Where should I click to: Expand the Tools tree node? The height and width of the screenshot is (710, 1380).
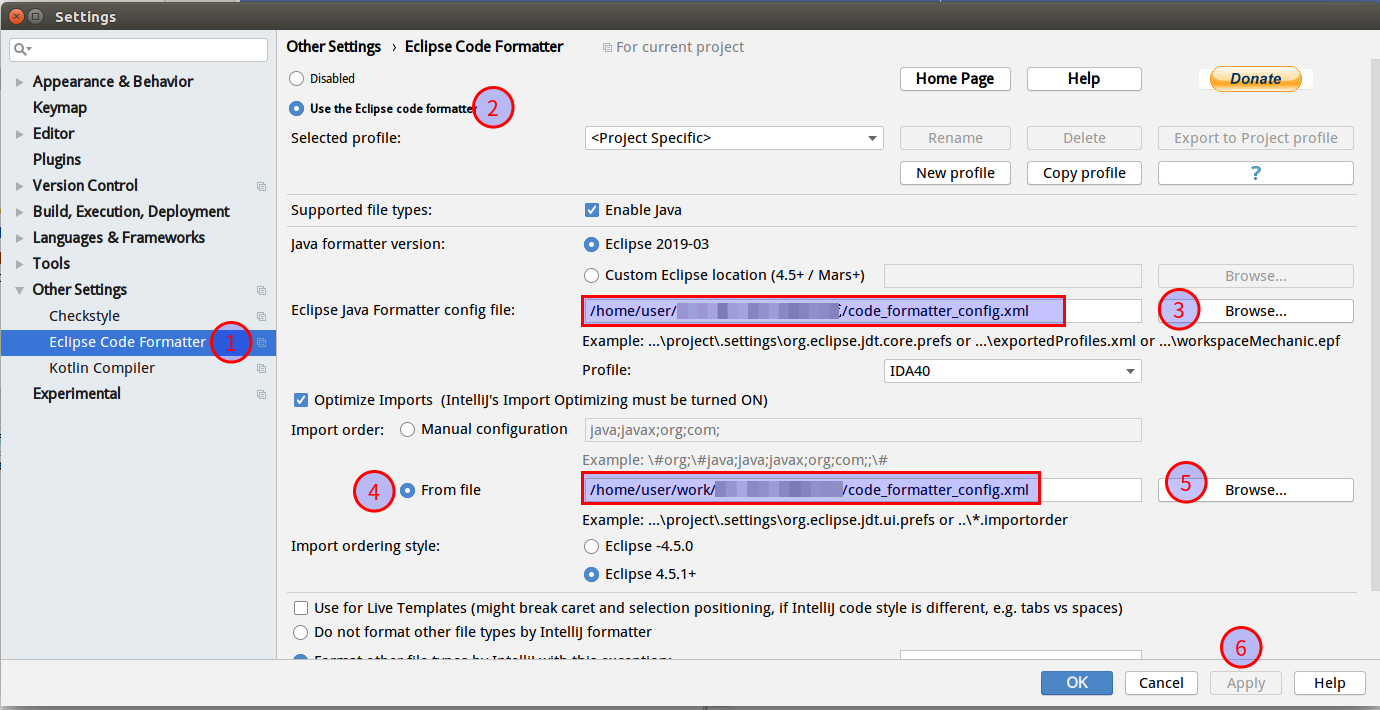tap(19, 264)
